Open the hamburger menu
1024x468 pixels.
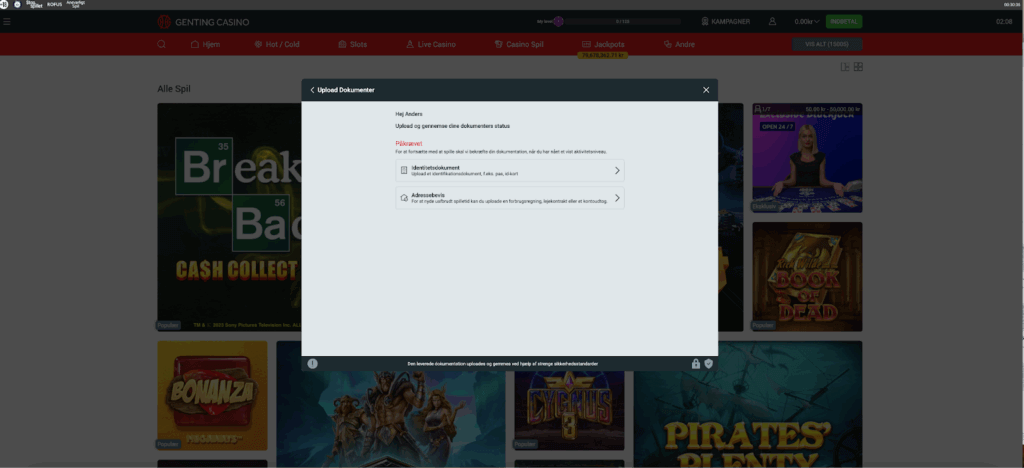tap(7, 22)
